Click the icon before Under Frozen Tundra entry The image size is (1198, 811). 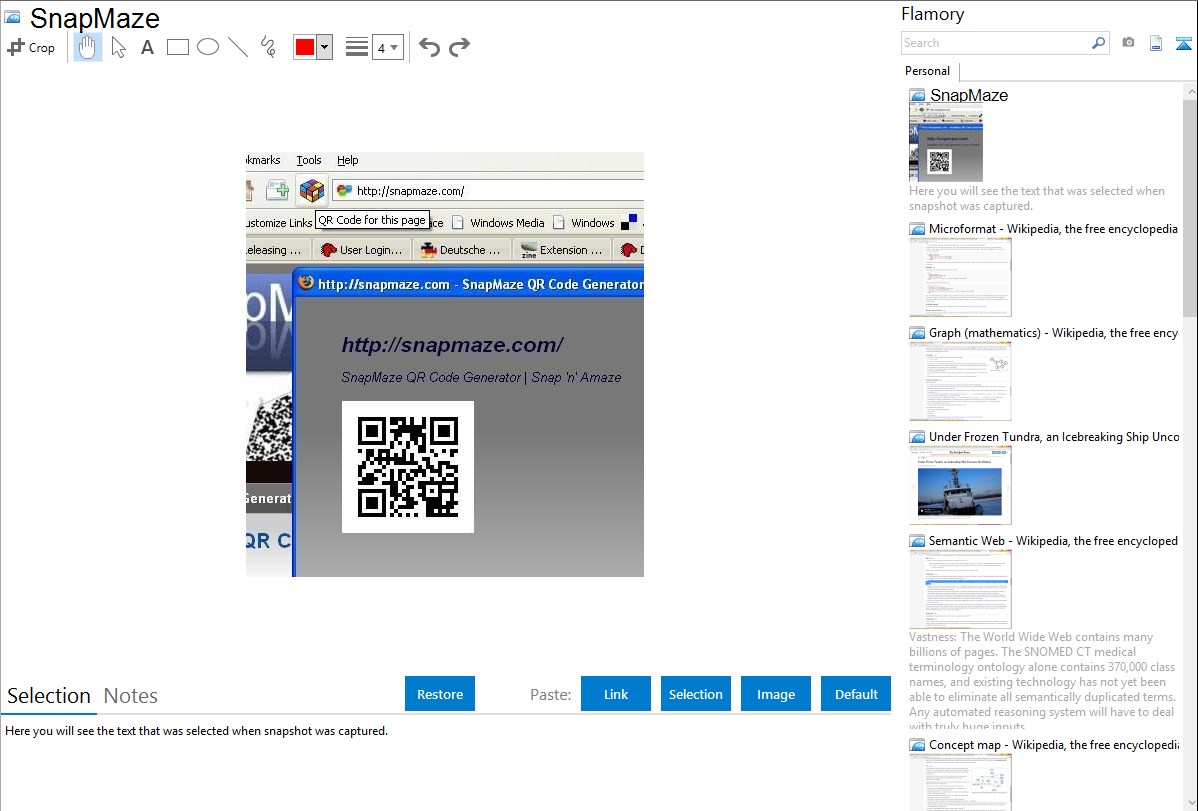(917, 437)
